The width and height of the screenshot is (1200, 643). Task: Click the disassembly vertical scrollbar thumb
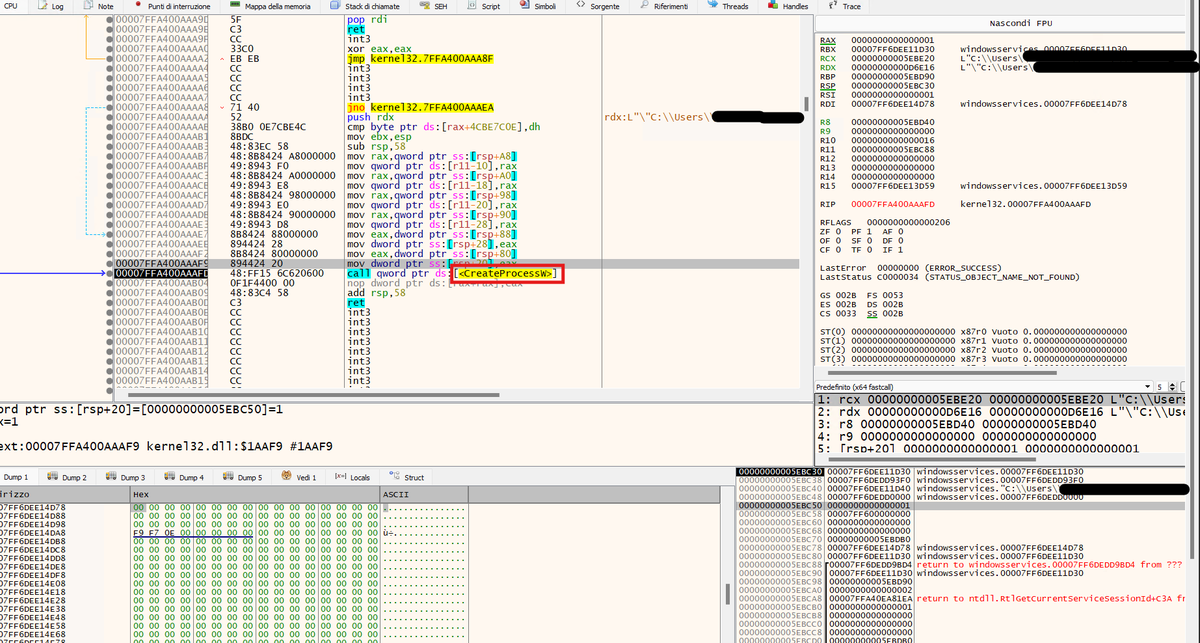(x=807, y=105)
